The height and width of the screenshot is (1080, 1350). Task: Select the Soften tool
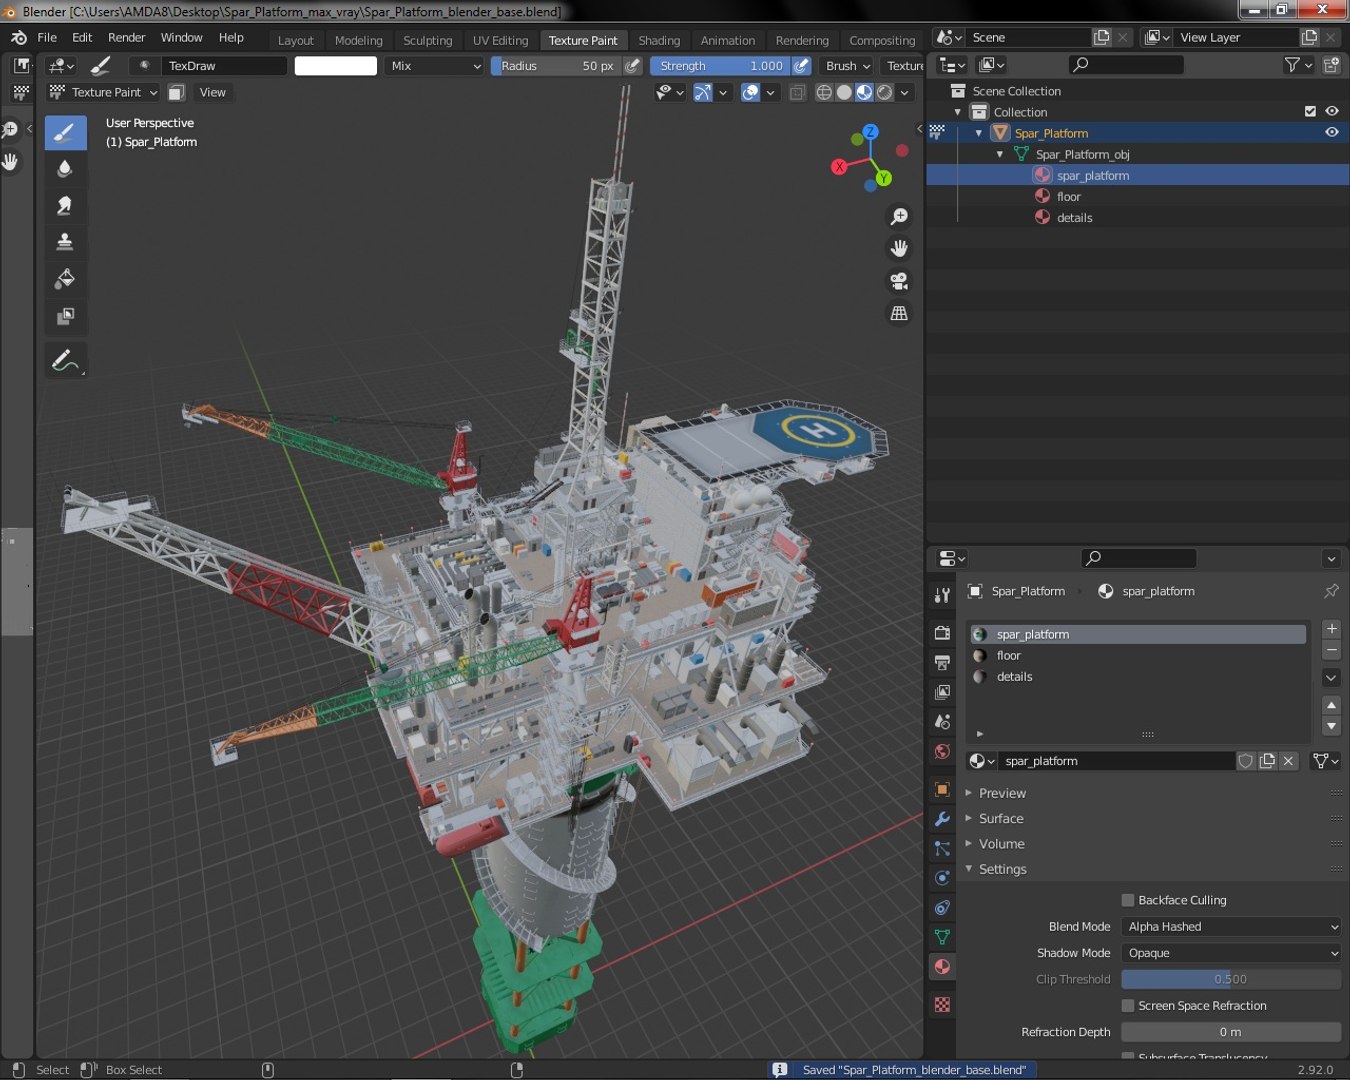65,168
